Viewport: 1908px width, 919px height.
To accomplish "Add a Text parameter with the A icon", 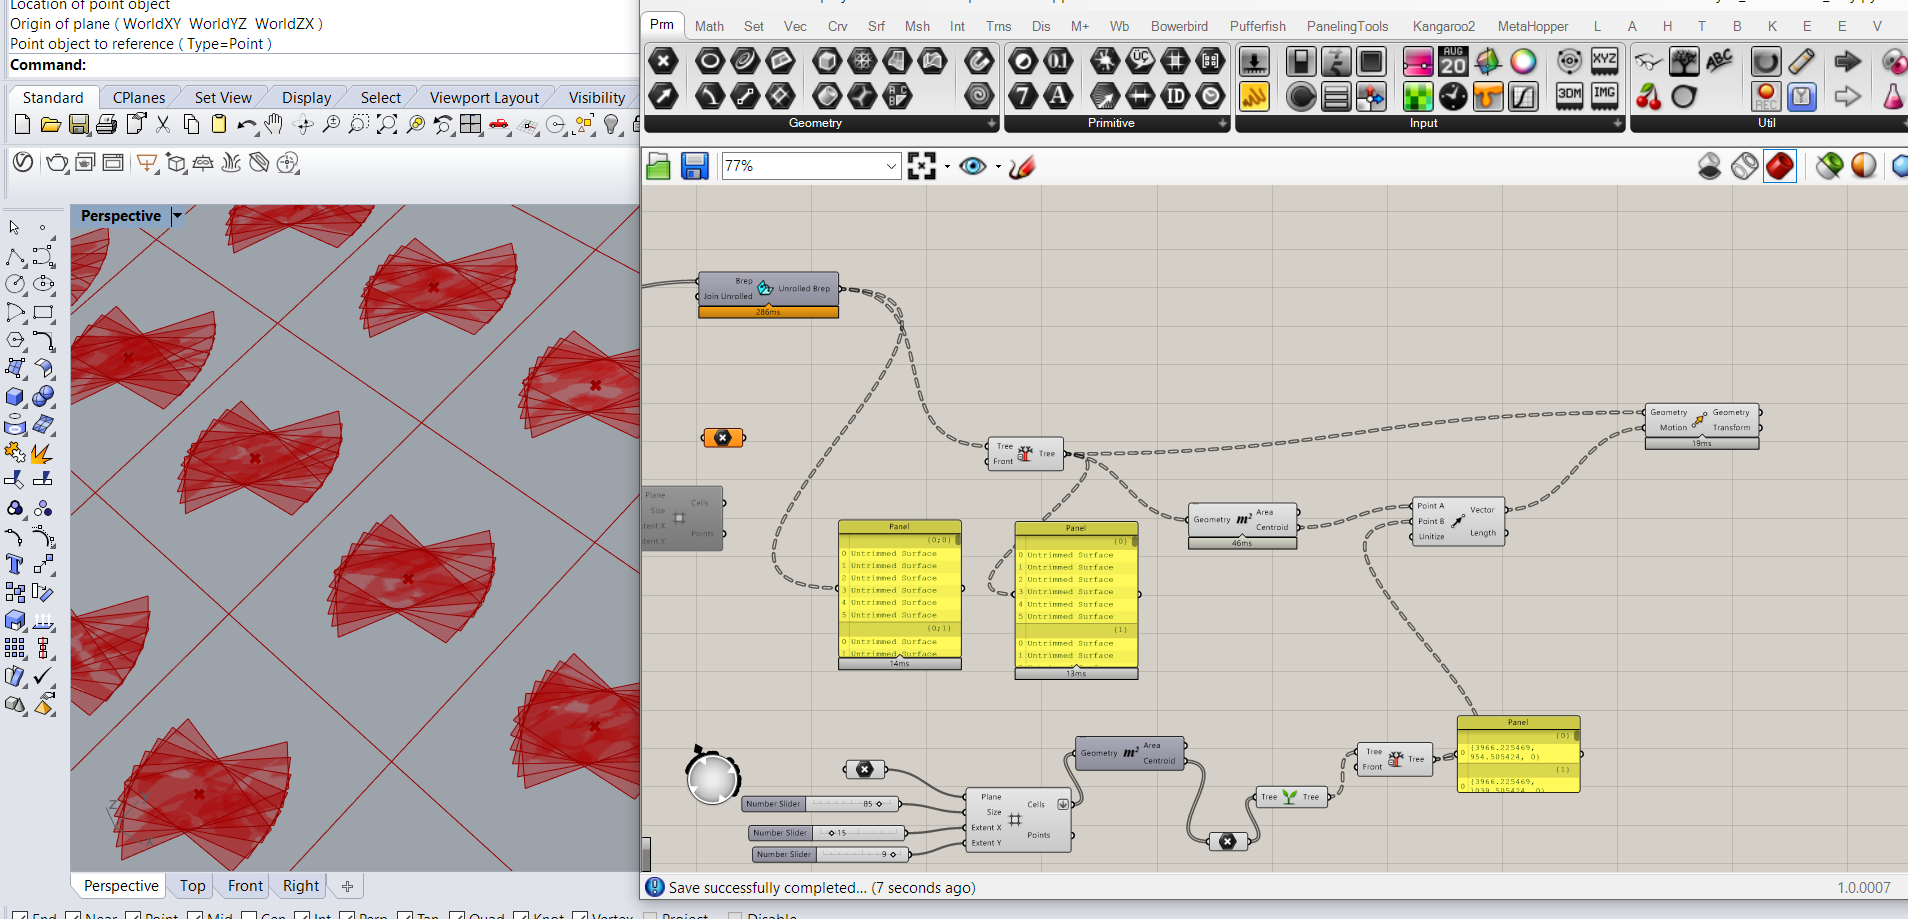I will 1058,96.
